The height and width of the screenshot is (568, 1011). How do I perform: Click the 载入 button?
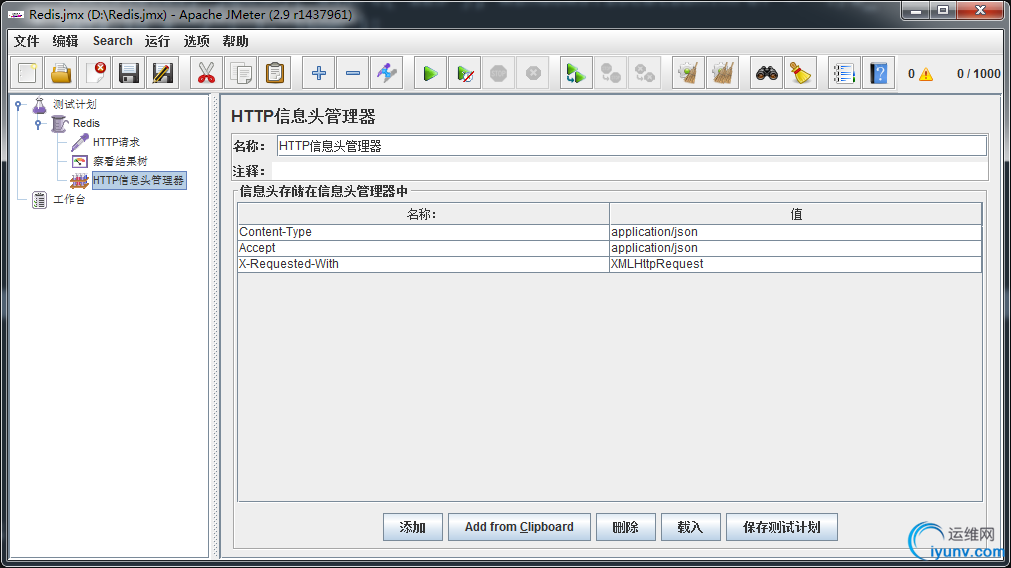[x=690, y=527]
